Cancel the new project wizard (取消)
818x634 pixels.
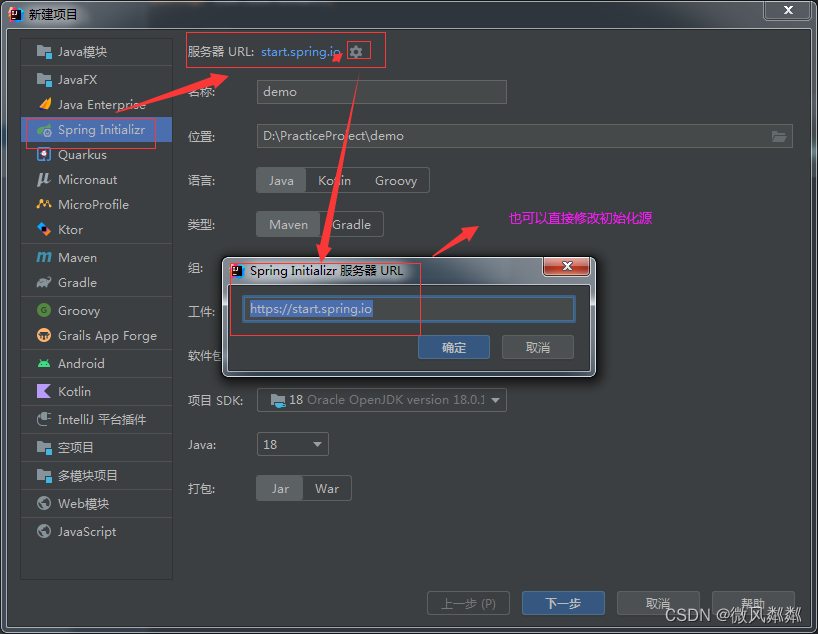point(658,604)
